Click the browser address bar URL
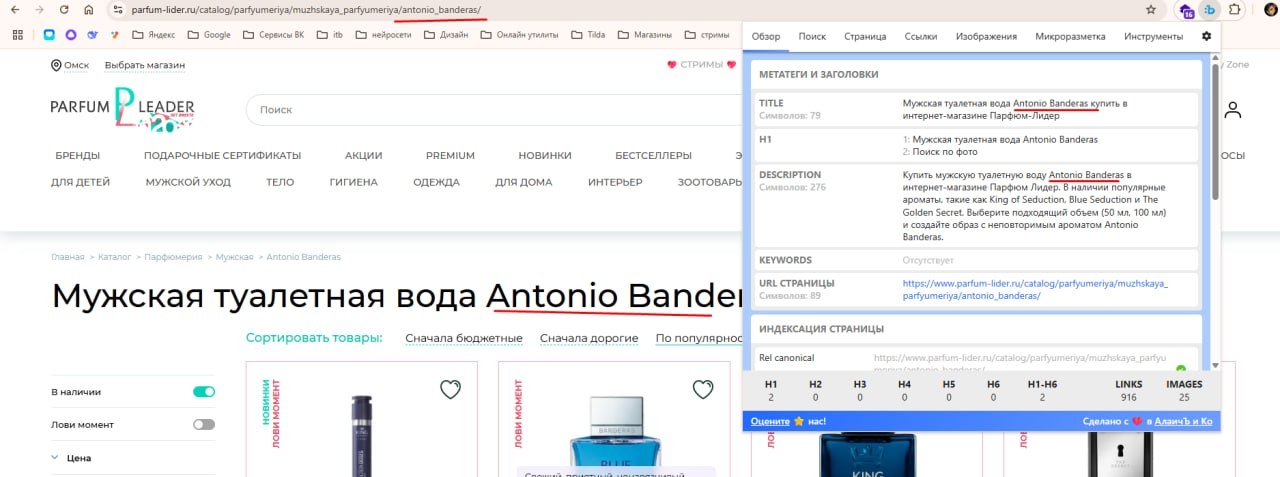 pyautogui.click(x=306, y=10)
